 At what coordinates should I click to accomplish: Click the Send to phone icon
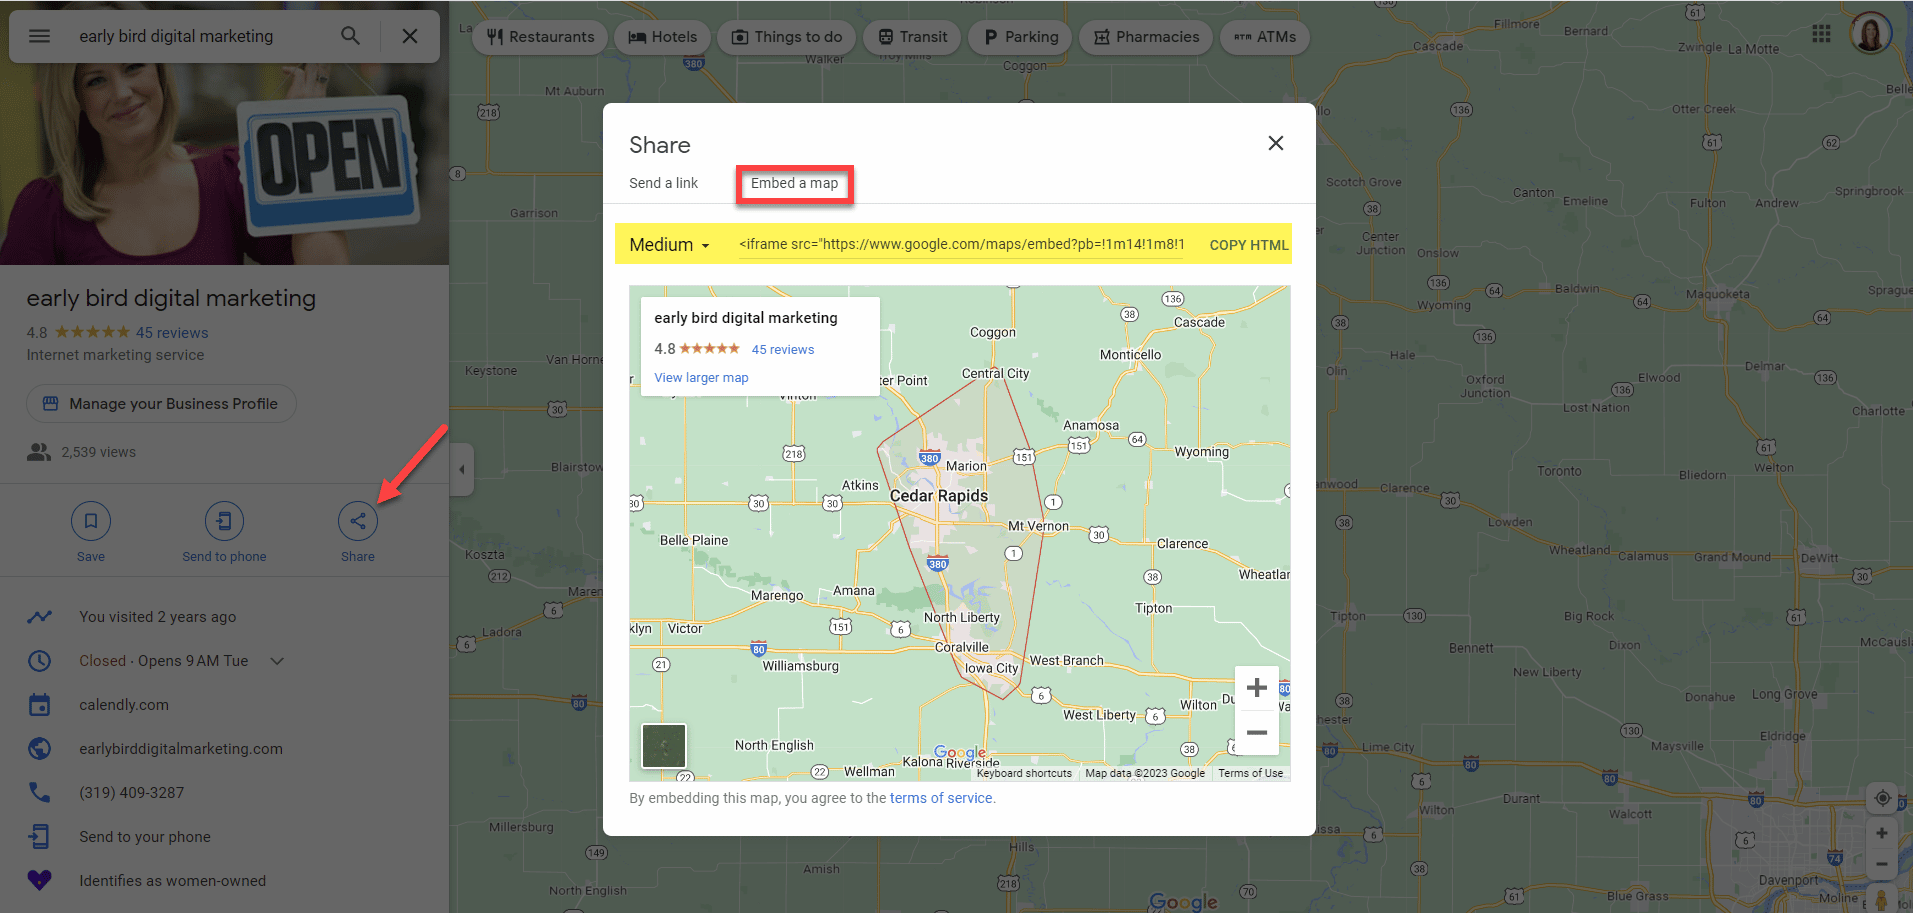[224, 521]
